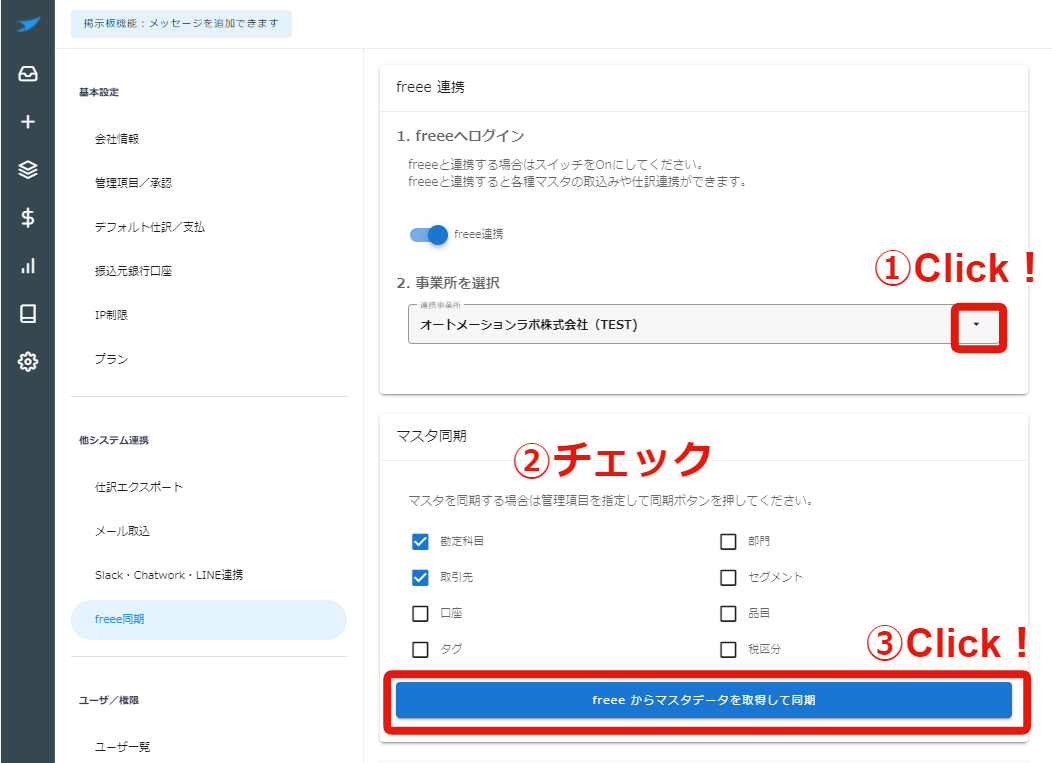Open 管理項目／承認 settings page
This screenshot has width=1052, height=763.
coord(134,183)
